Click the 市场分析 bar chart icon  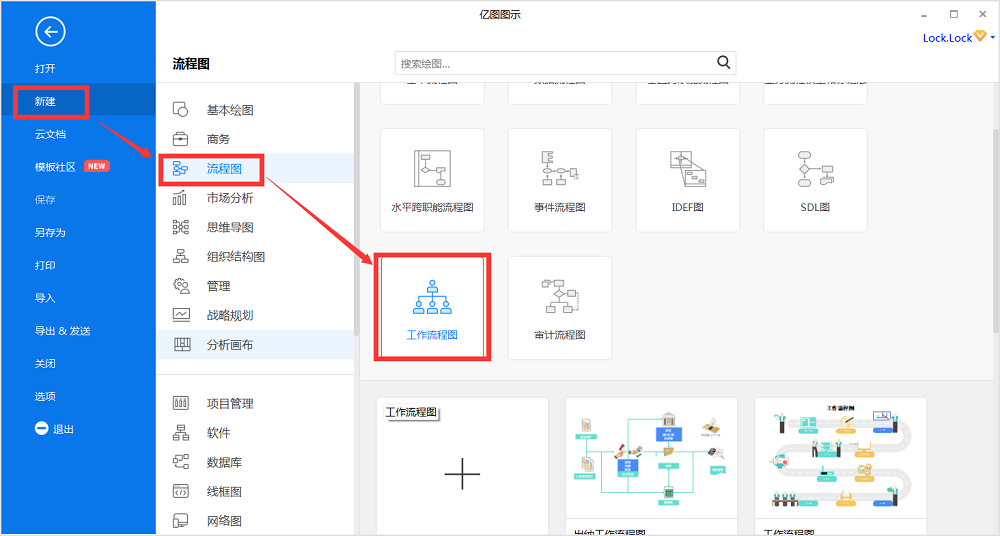pyautogui.click(x=180, y=198)
